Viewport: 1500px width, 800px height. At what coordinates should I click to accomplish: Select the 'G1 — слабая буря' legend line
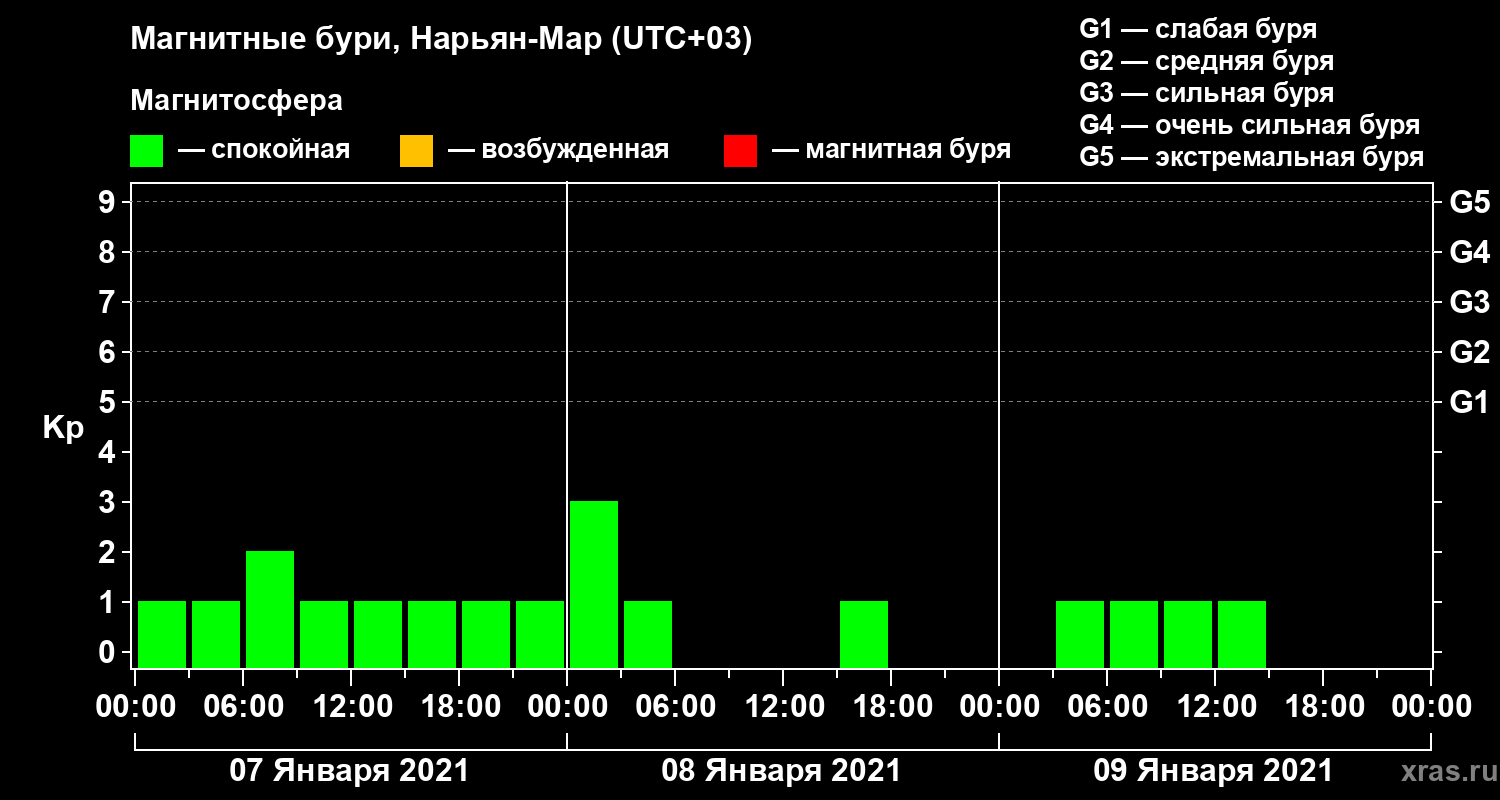coord(1198,29)
